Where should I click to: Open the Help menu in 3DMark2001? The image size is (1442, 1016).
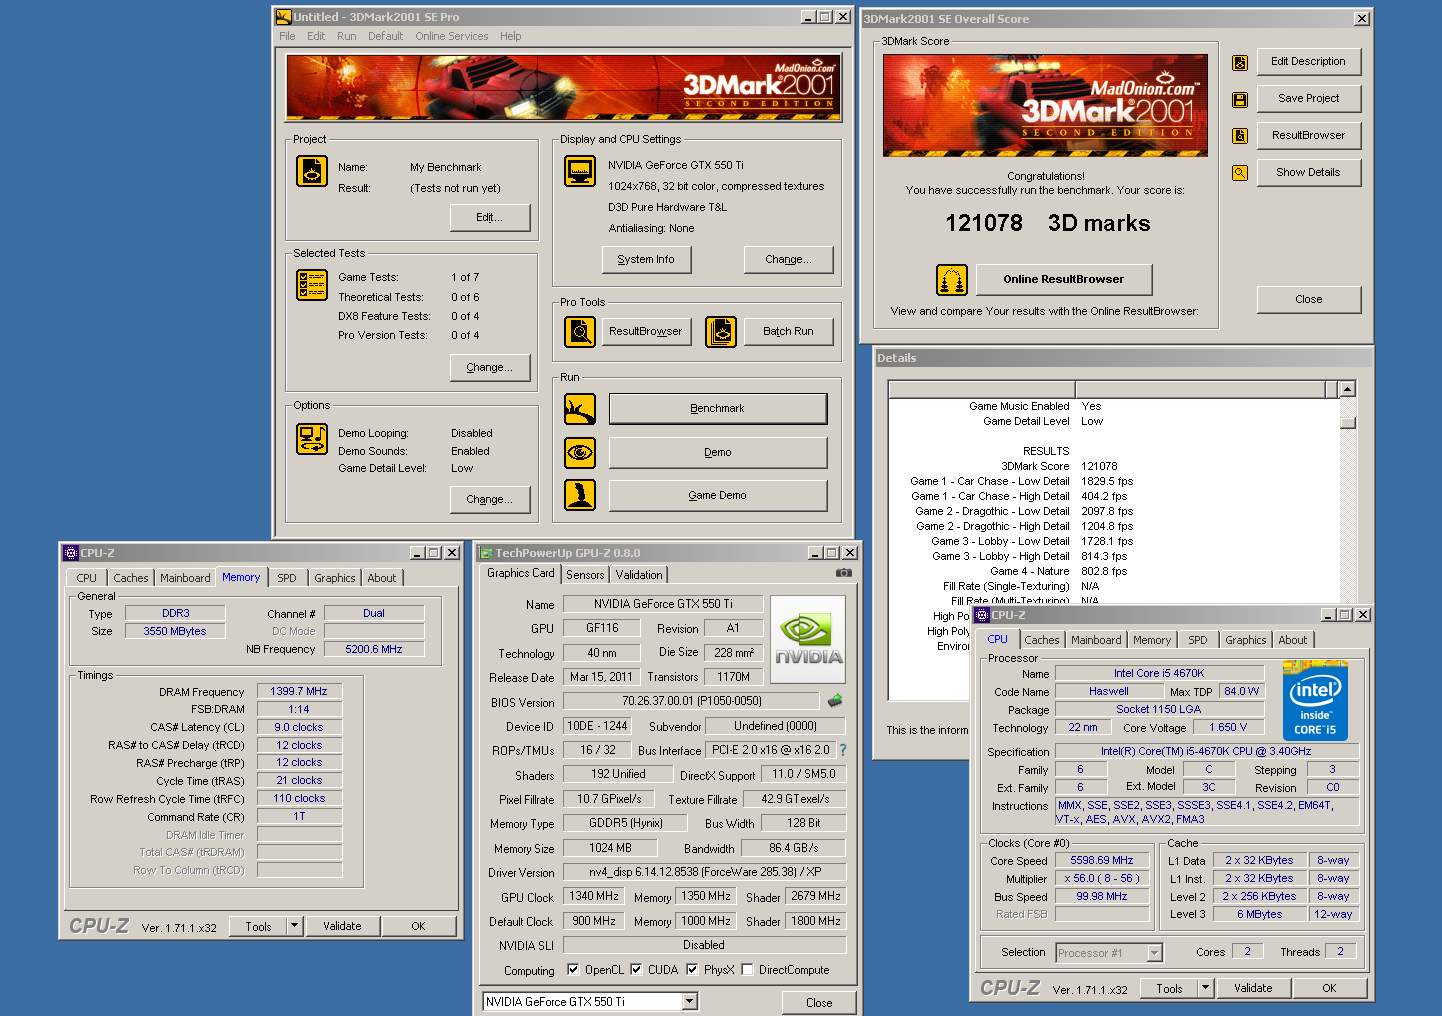click(511, 36)
